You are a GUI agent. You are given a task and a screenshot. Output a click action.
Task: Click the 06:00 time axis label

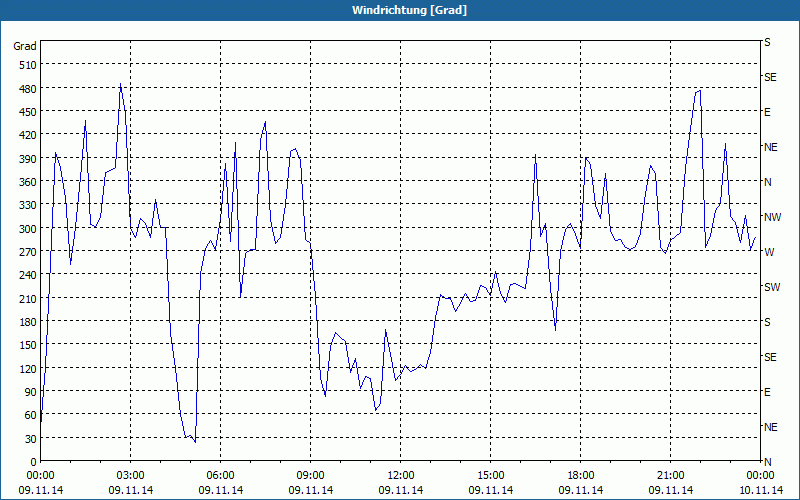tap(220, 476)
